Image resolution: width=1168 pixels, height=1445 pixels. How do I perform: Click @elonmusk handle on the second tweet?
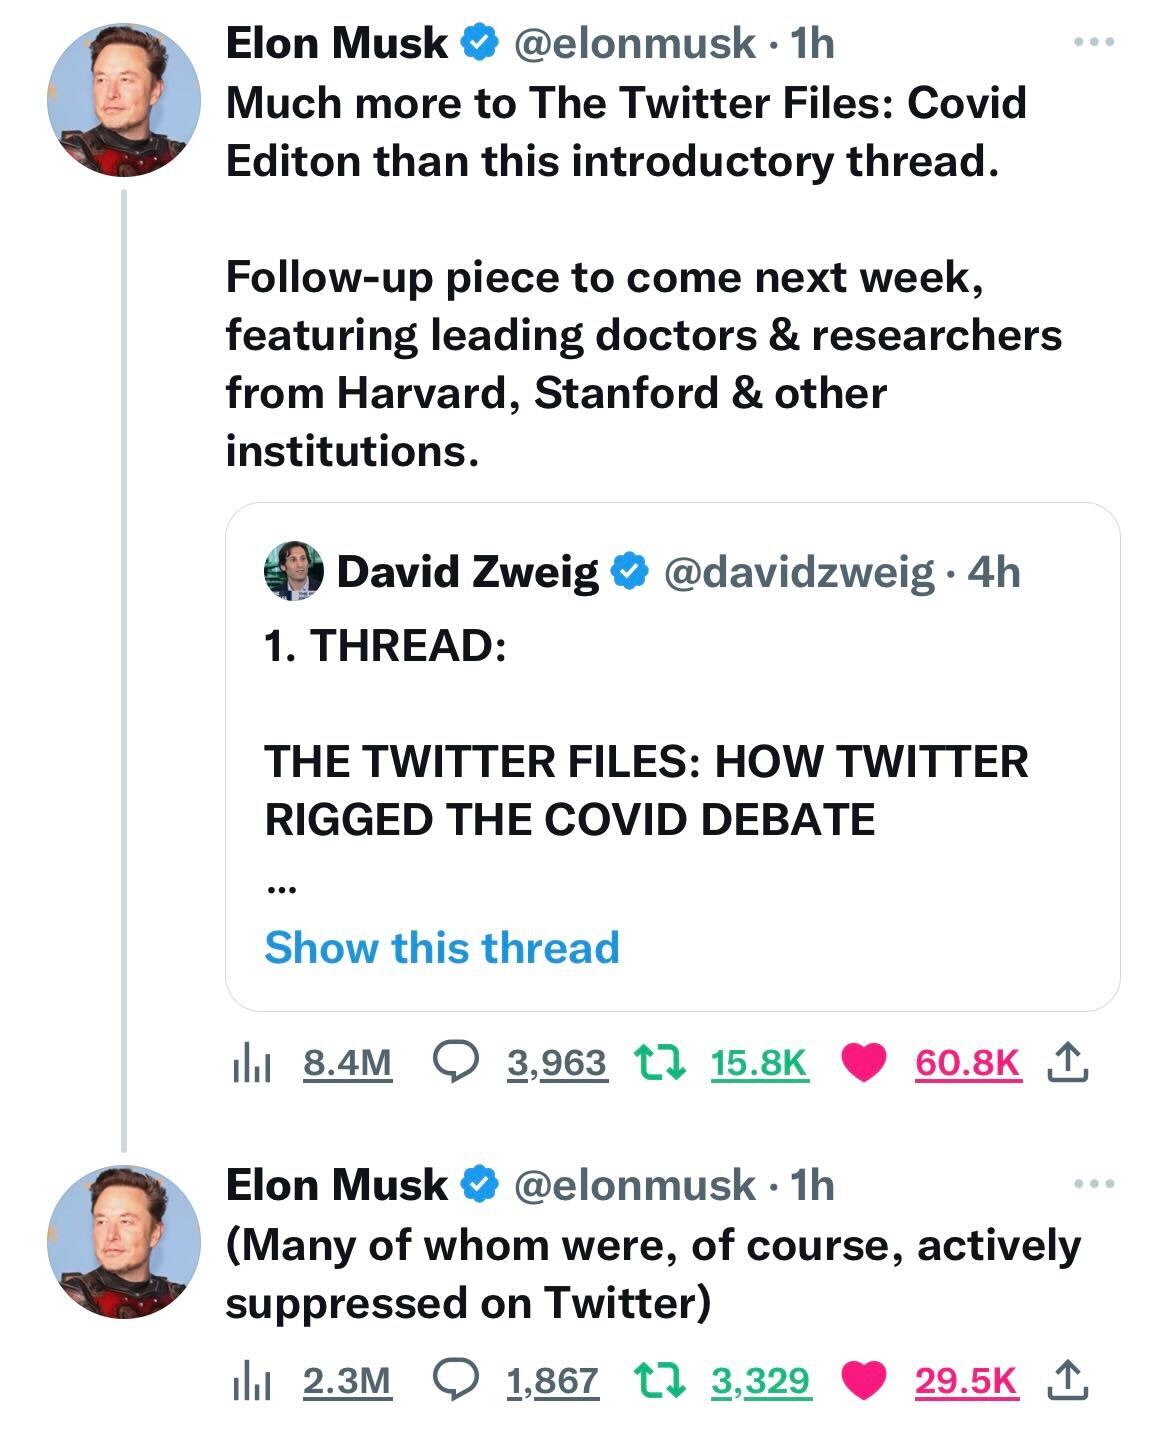click(634, 1185)
